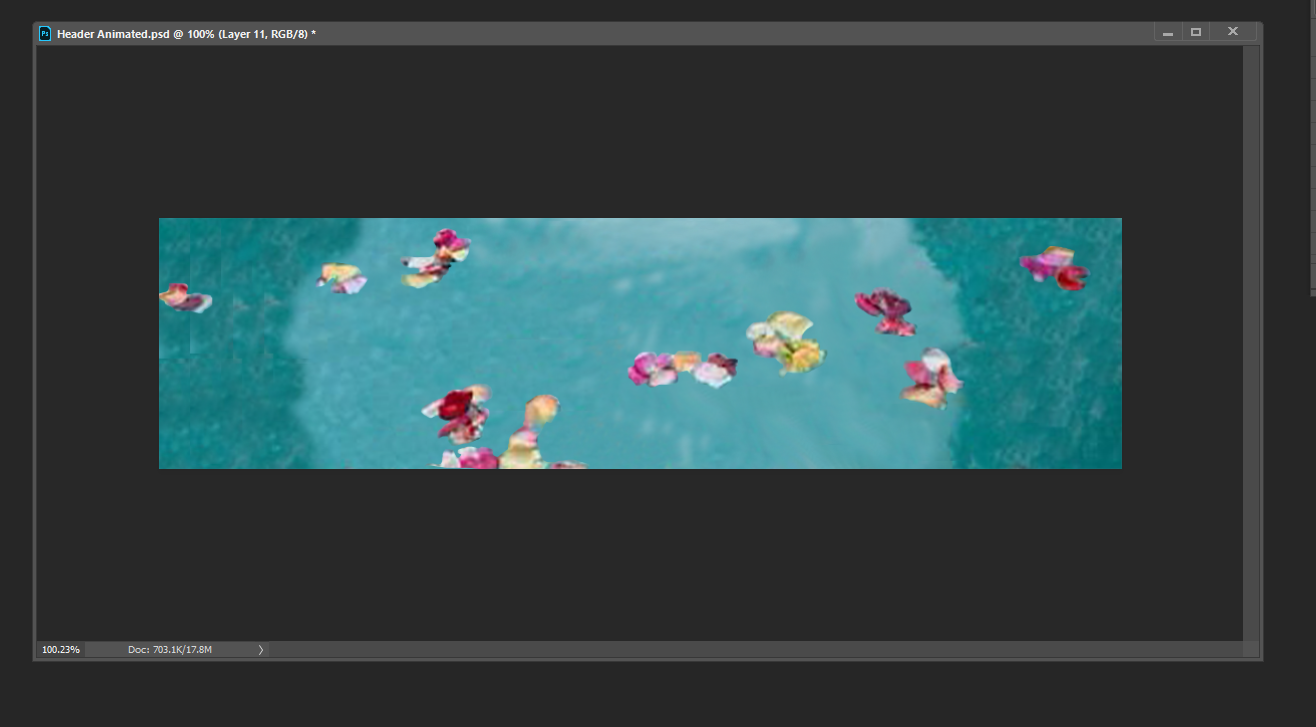Close the Header Animated.psd document

[1233, 32]
